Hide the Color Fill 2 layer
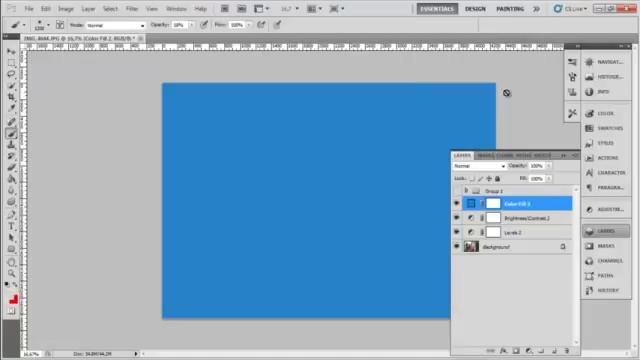 tap(457, 203)
